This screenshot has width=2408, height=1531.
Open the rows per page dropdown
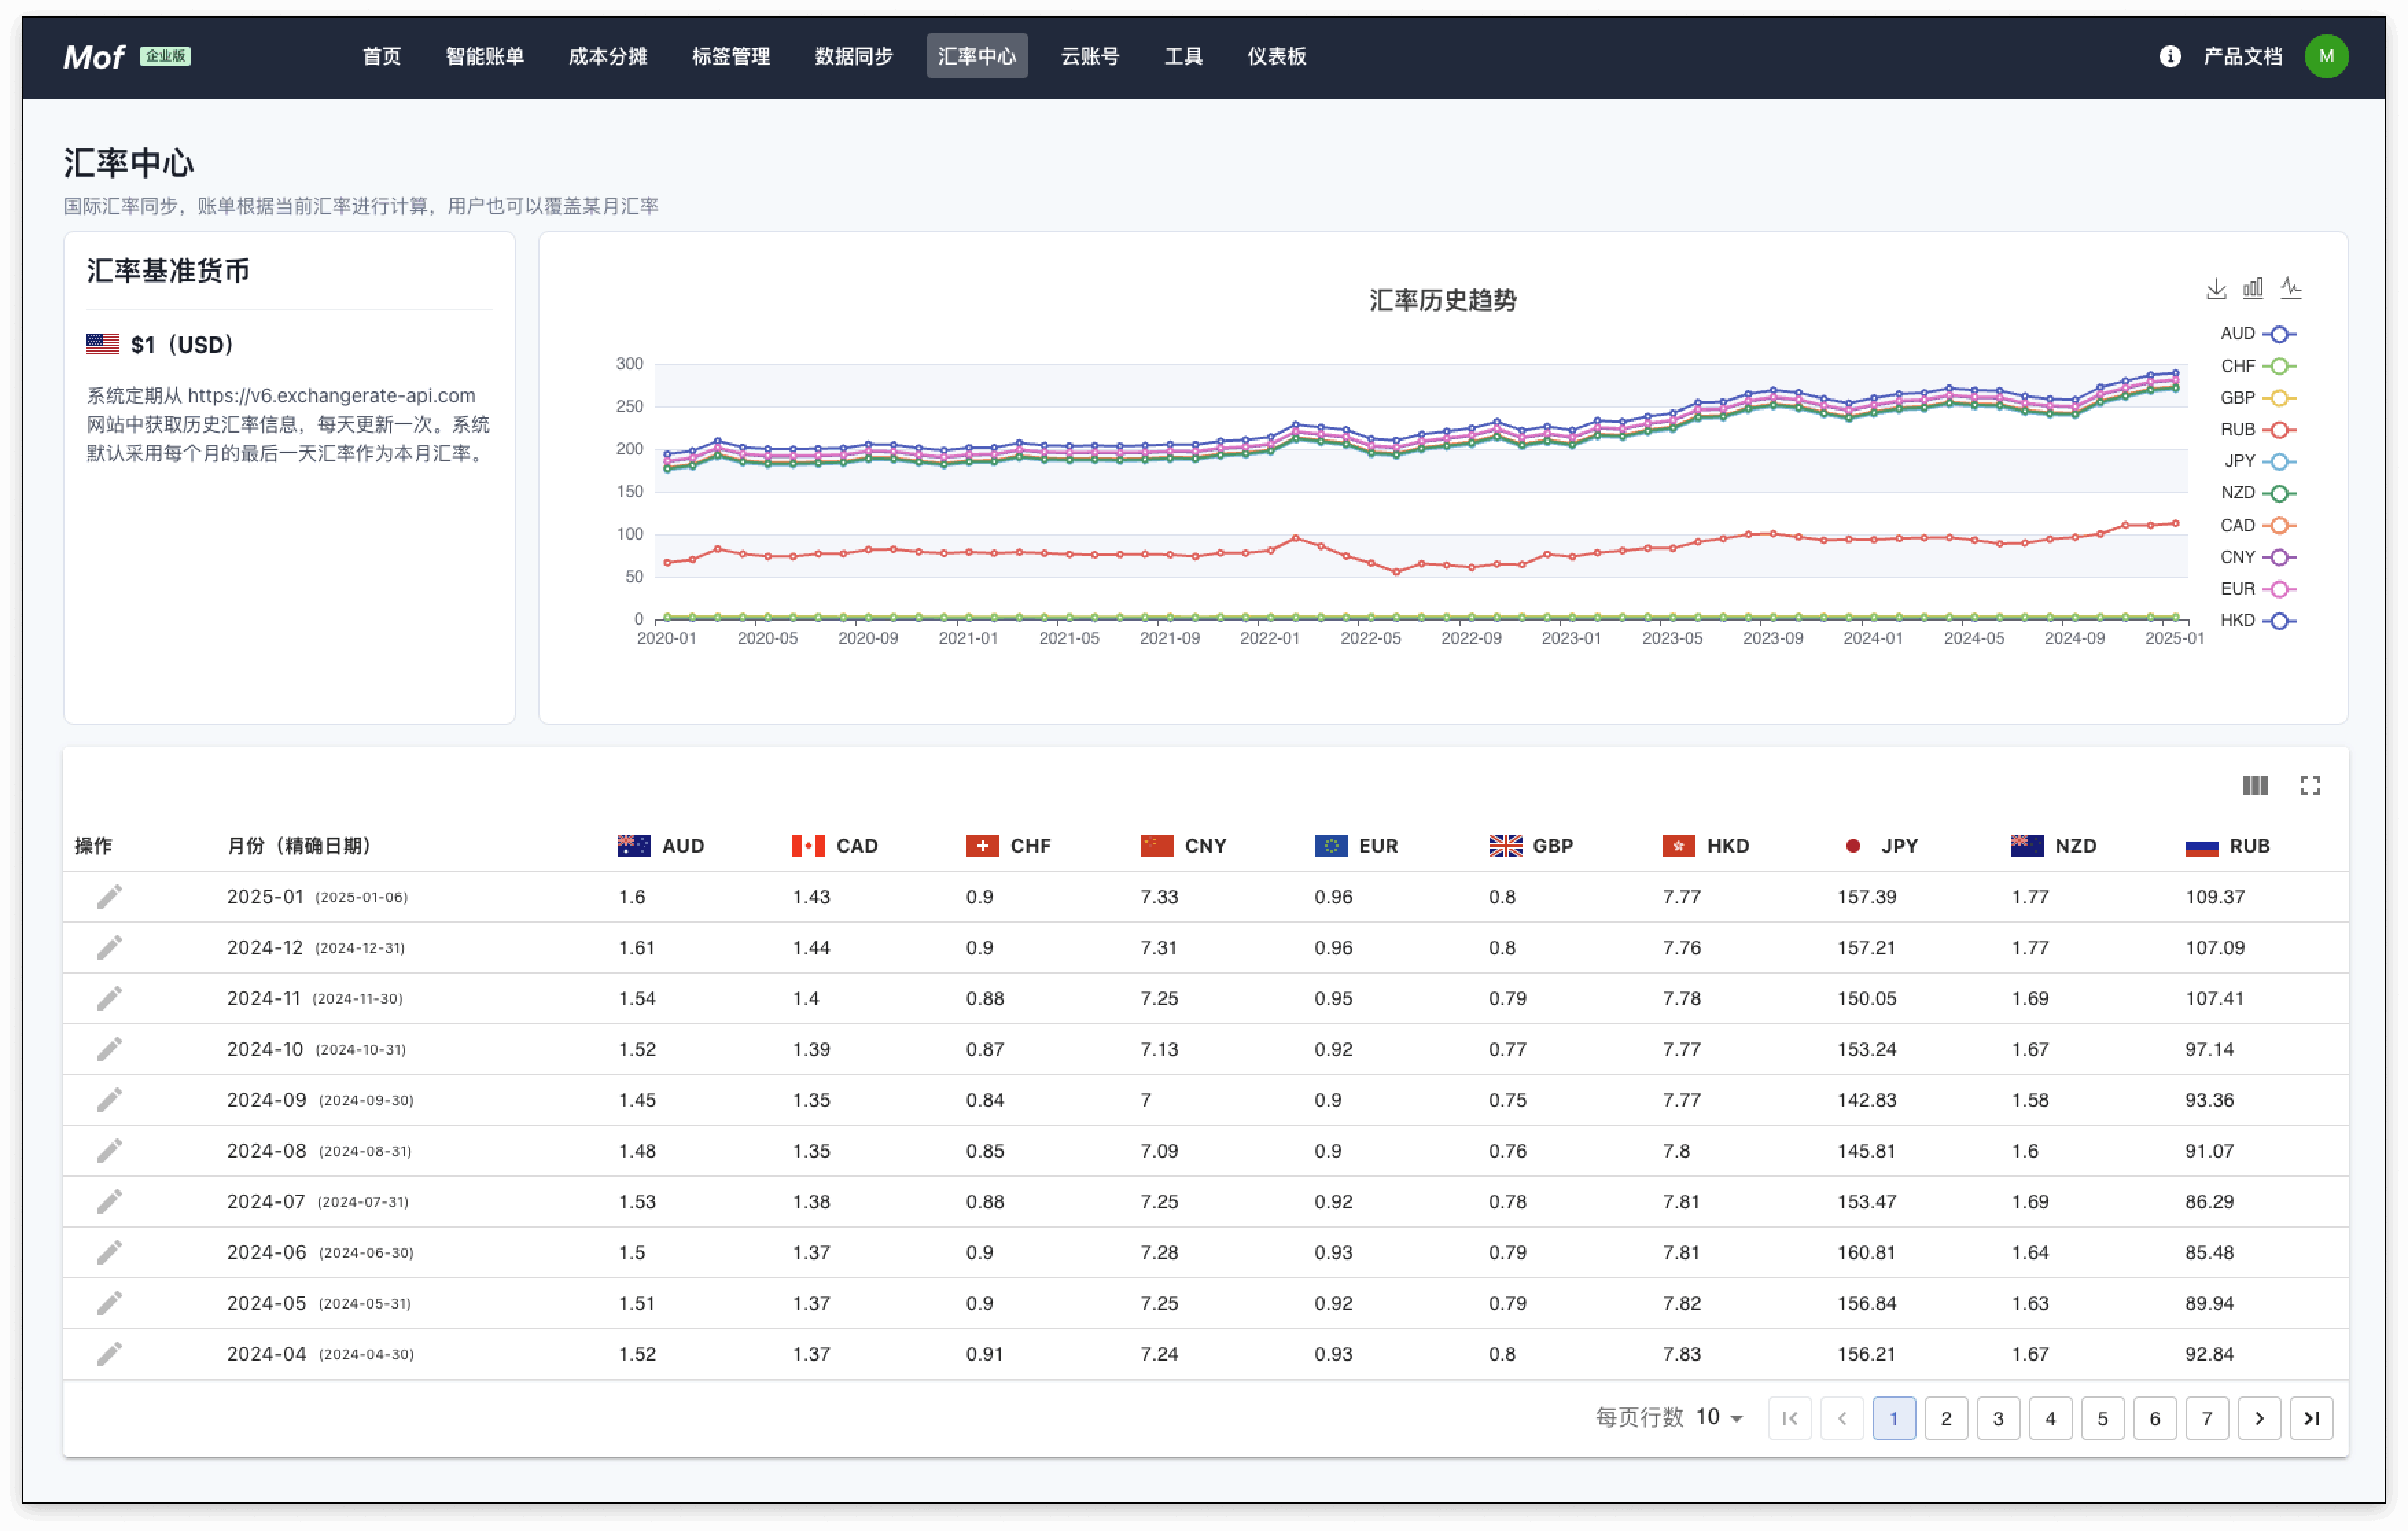pos(1719,1417)
